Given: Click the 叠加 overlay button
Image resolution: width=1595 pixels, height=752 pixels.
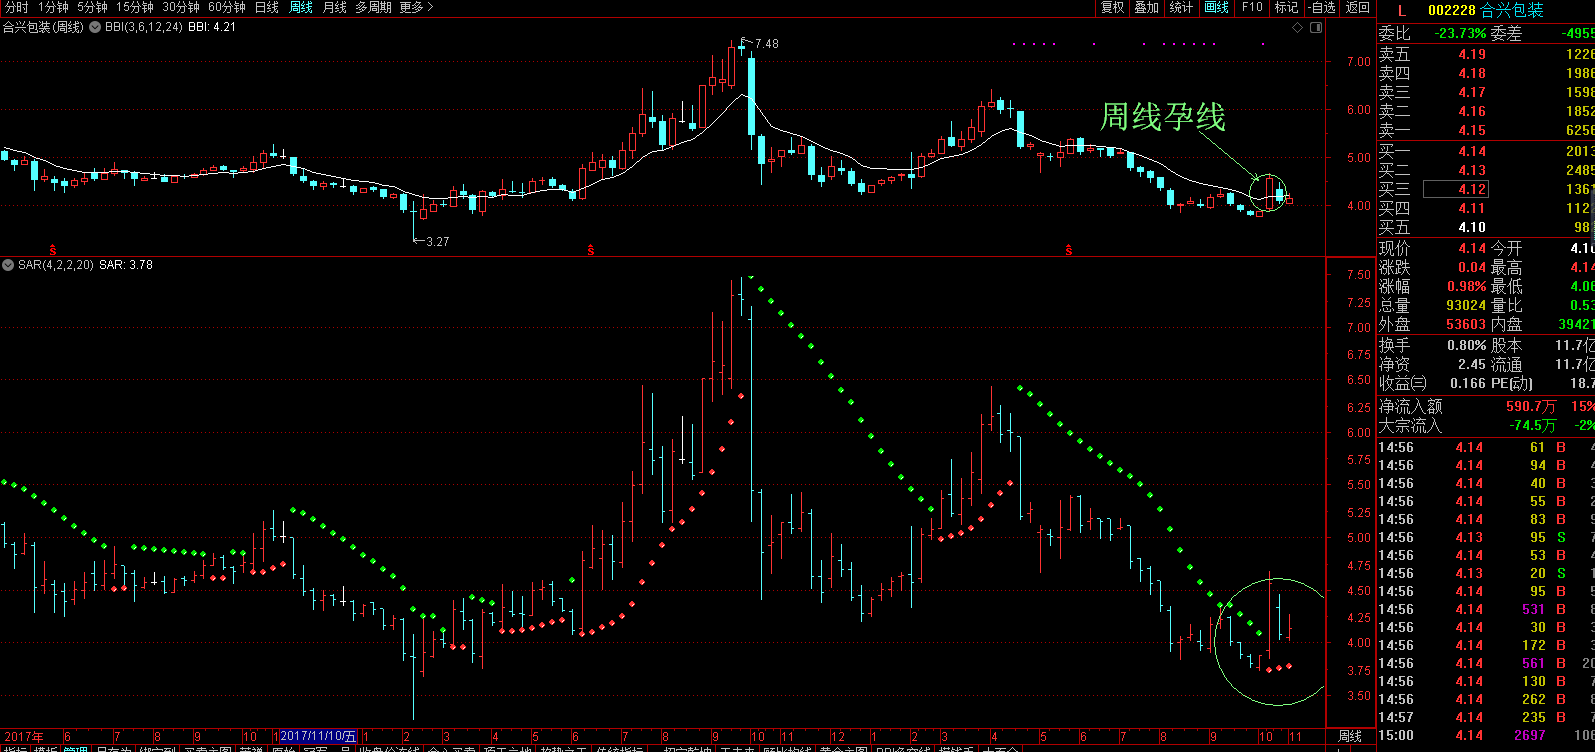Looking at the screenshot, I should point(1146,7).
